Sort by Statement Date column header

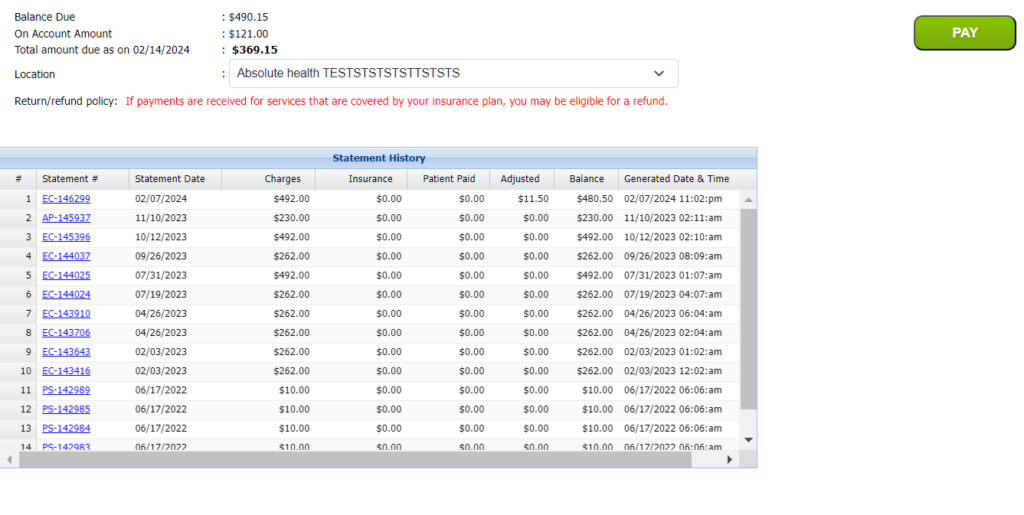click(170, 179)
